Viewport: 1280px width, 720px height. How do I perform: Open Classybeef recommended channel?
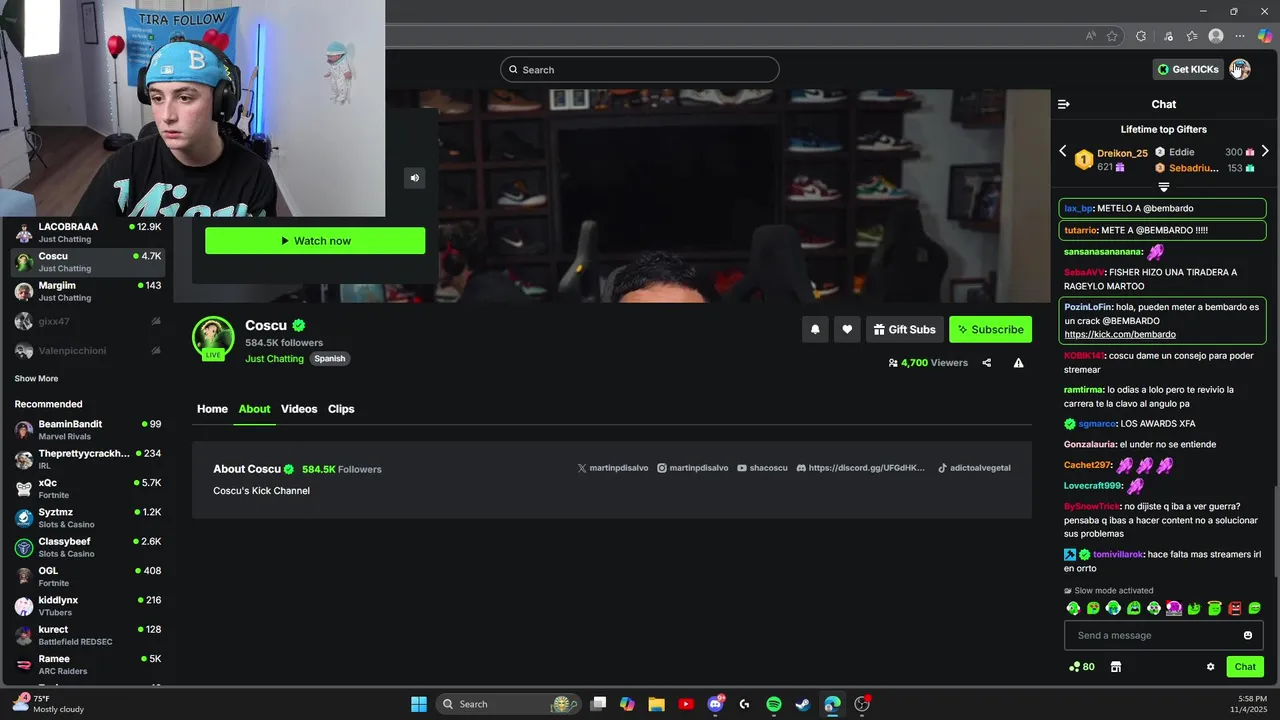pyautogui.click(x=86, y=547)
